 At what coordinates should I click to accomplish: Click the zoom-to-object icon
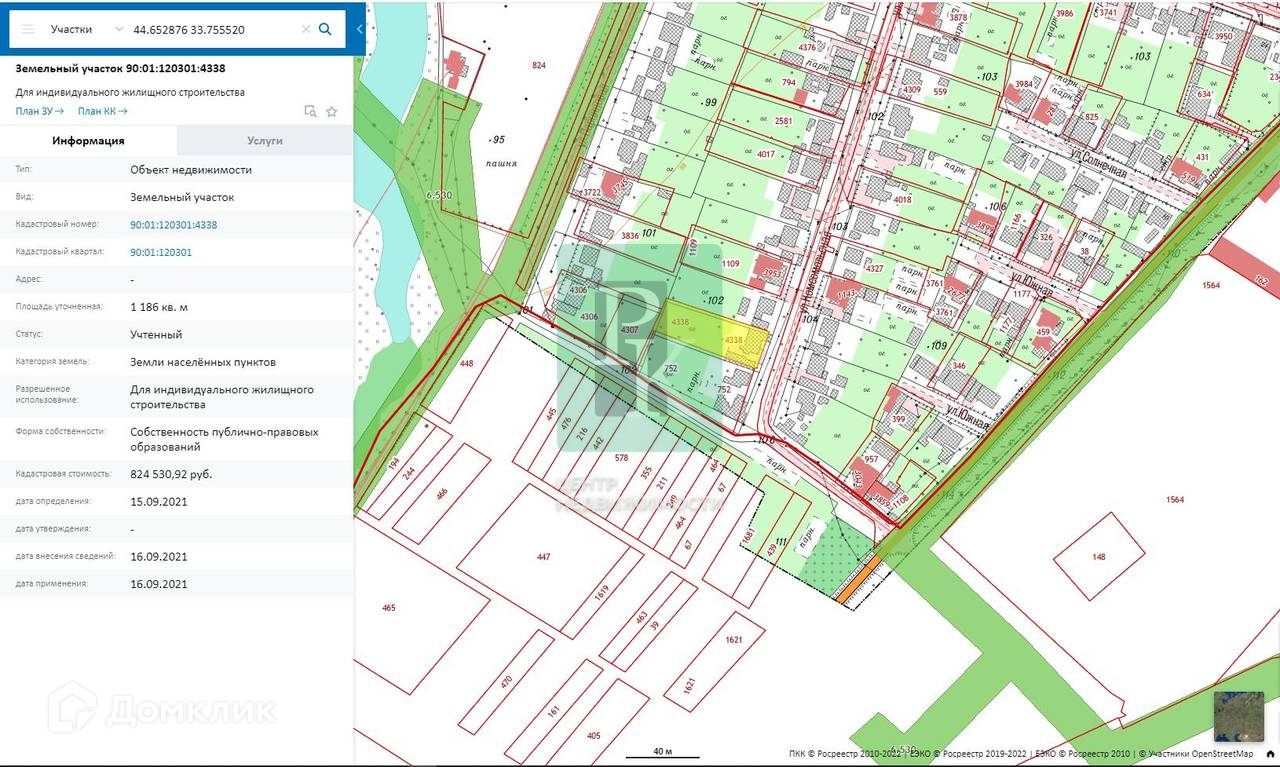(x=311, y=111)
